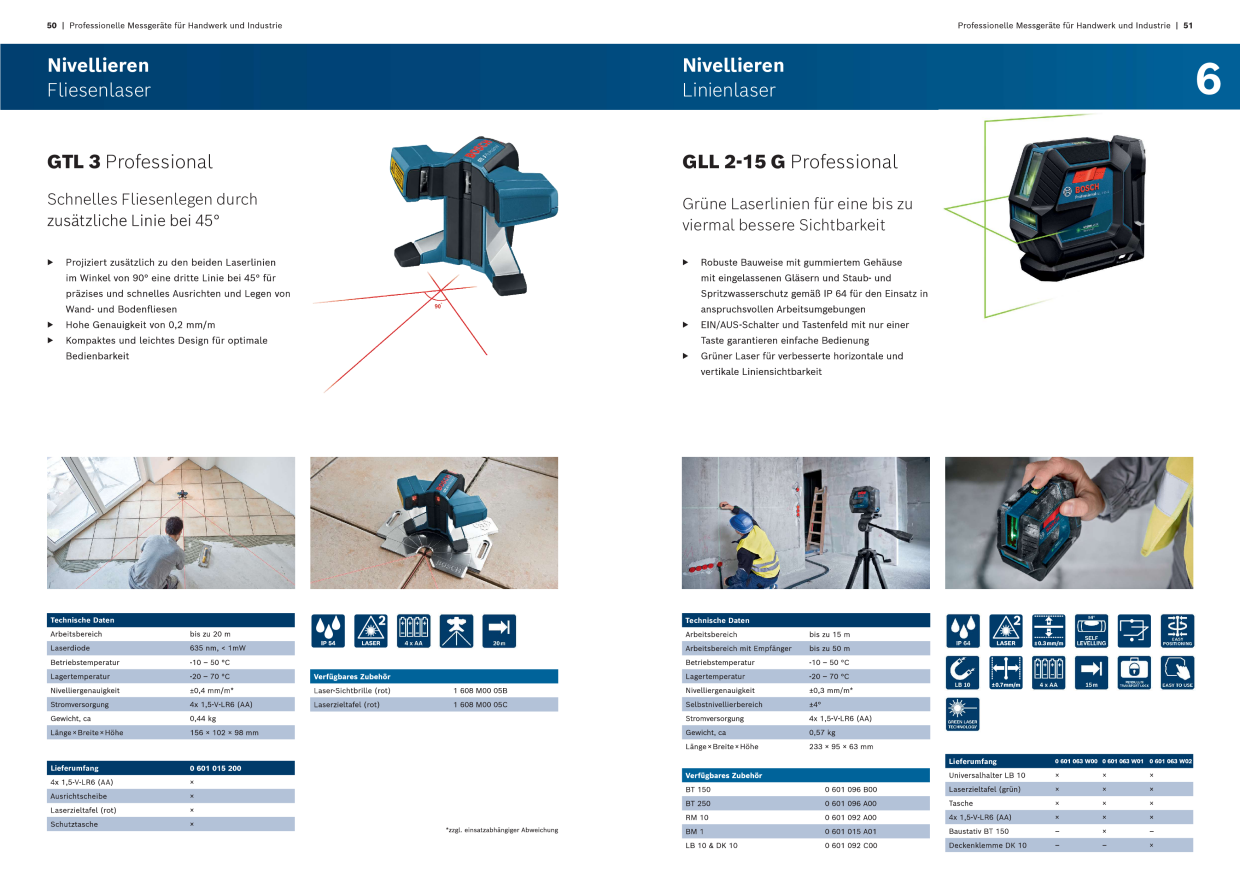Click the 20 m range icon
Image resolution: width=1240 pixels, height=876 pixels.
(x=498, y=631)
